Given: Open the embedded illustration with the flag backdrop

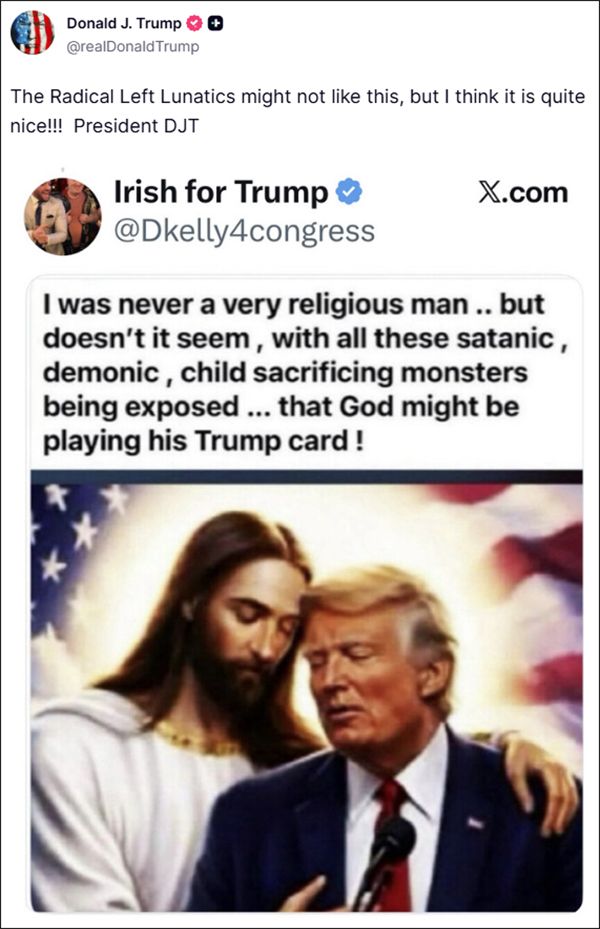Looking at the screenshot, I should coord(307,691).
